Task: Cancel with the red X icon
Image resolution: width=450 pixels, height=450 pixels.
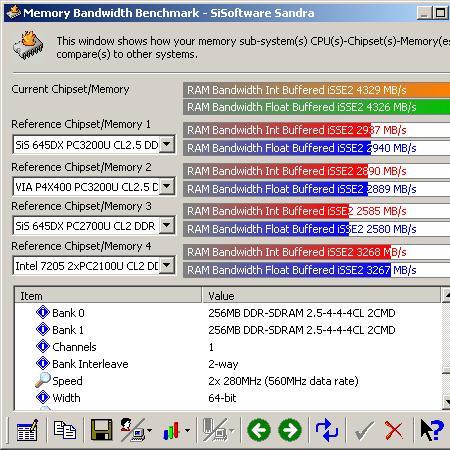Action: click(394, 430)
